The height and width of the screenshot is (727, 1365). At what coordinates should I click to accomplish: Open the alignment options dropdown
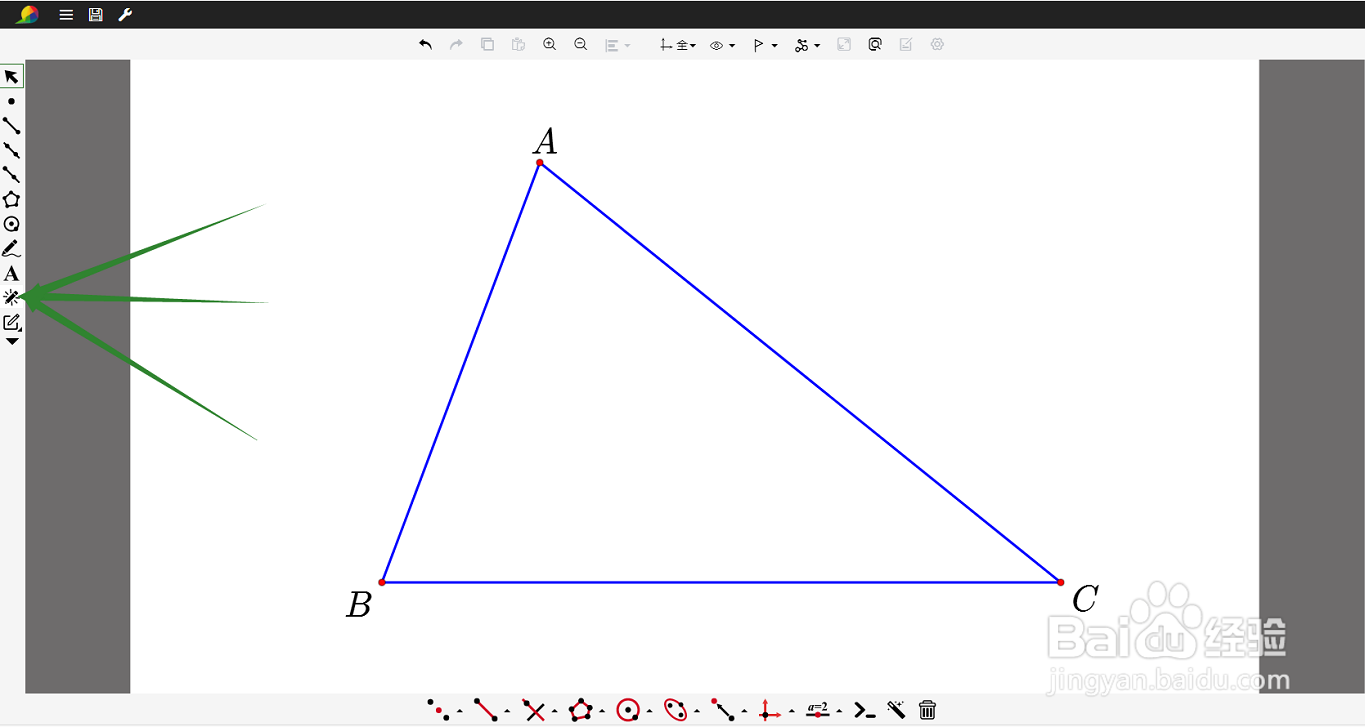(x=618, y=45)
